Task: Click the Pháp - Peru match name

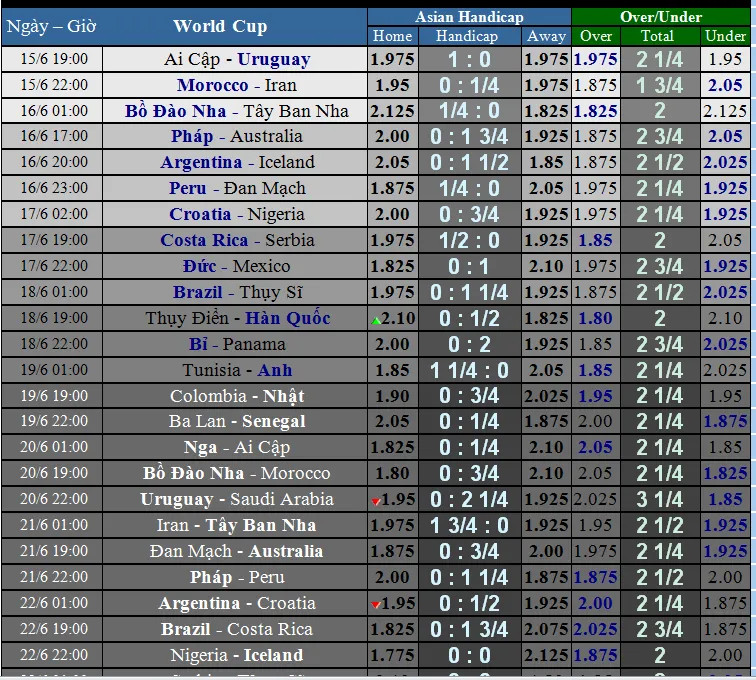Action: click(x=237, y=578)
